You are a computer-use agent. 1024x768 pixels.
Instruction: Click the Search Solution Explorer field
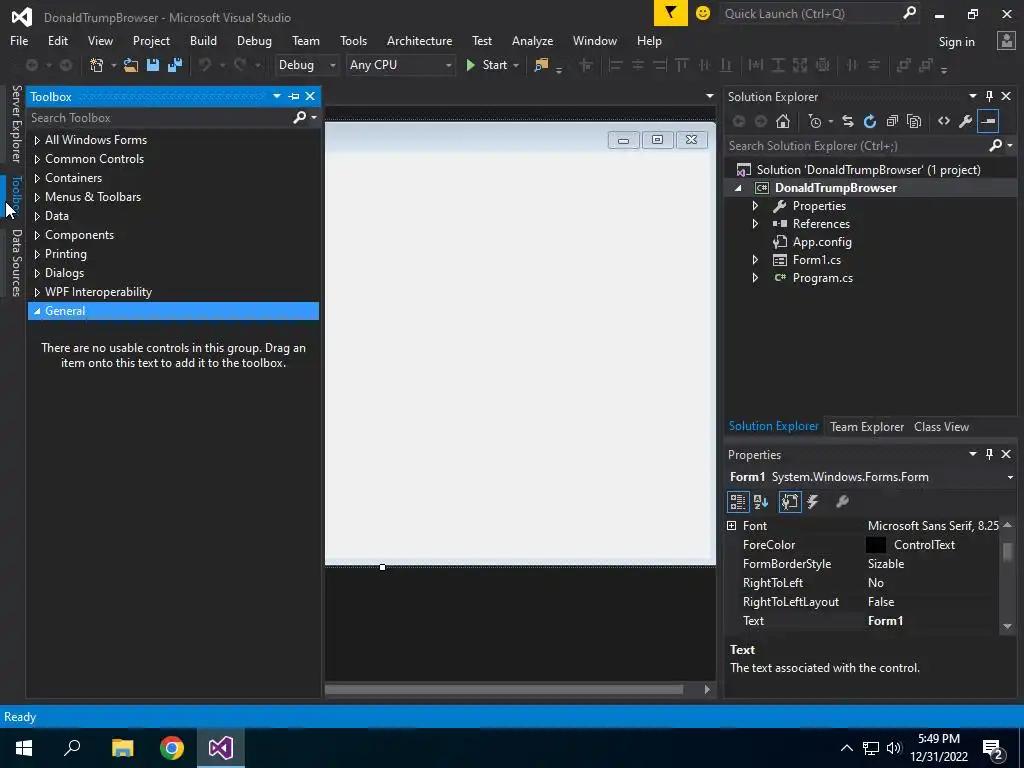[x=857, y=146]
